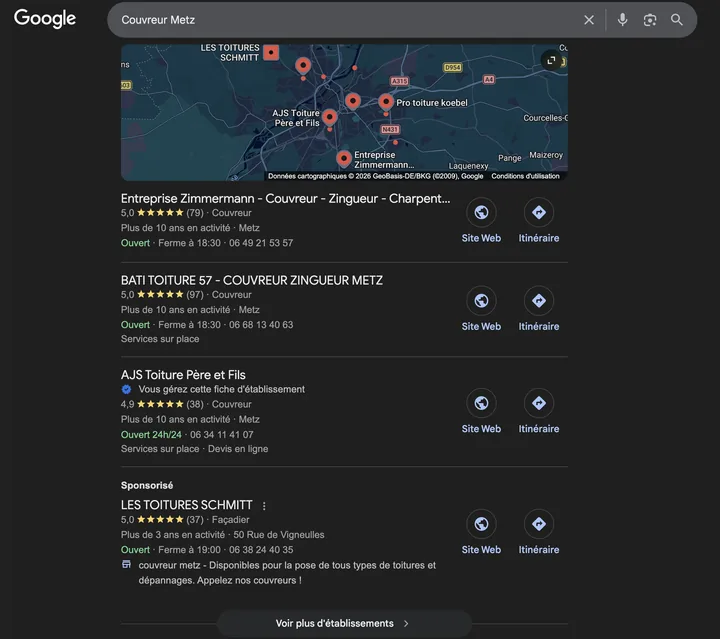Open Google Lens image search icon
Screen dimensions: 720x639
(x=649, y=20)
